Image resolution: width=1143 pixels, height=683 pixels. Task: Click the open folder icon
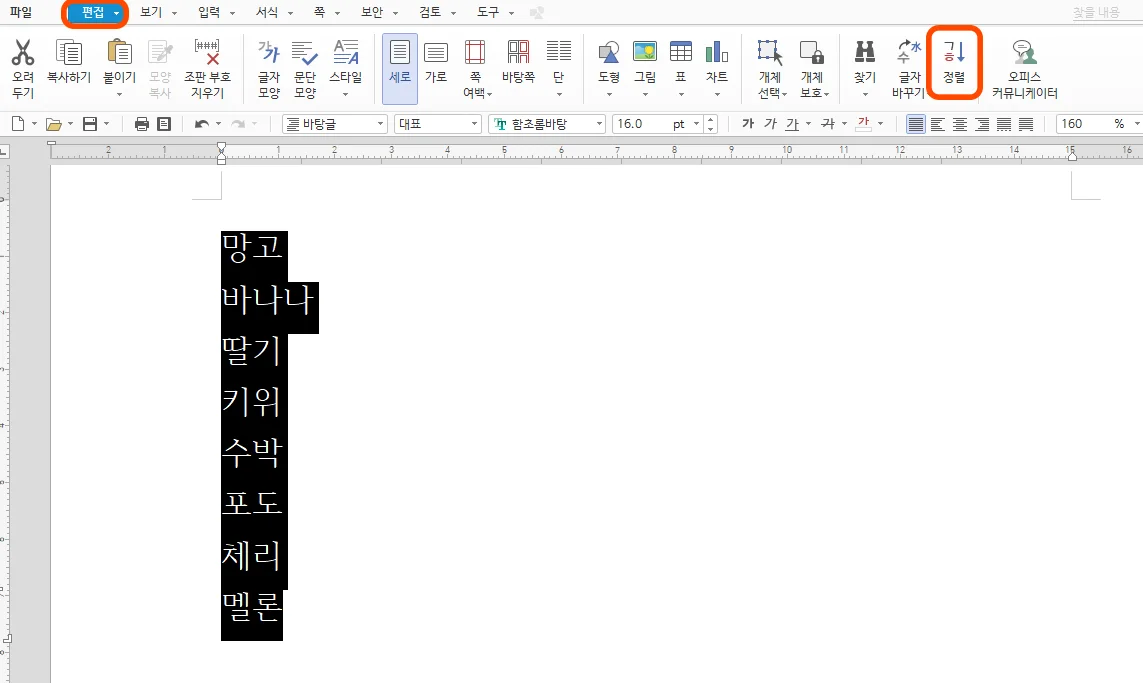click(53, 124)
